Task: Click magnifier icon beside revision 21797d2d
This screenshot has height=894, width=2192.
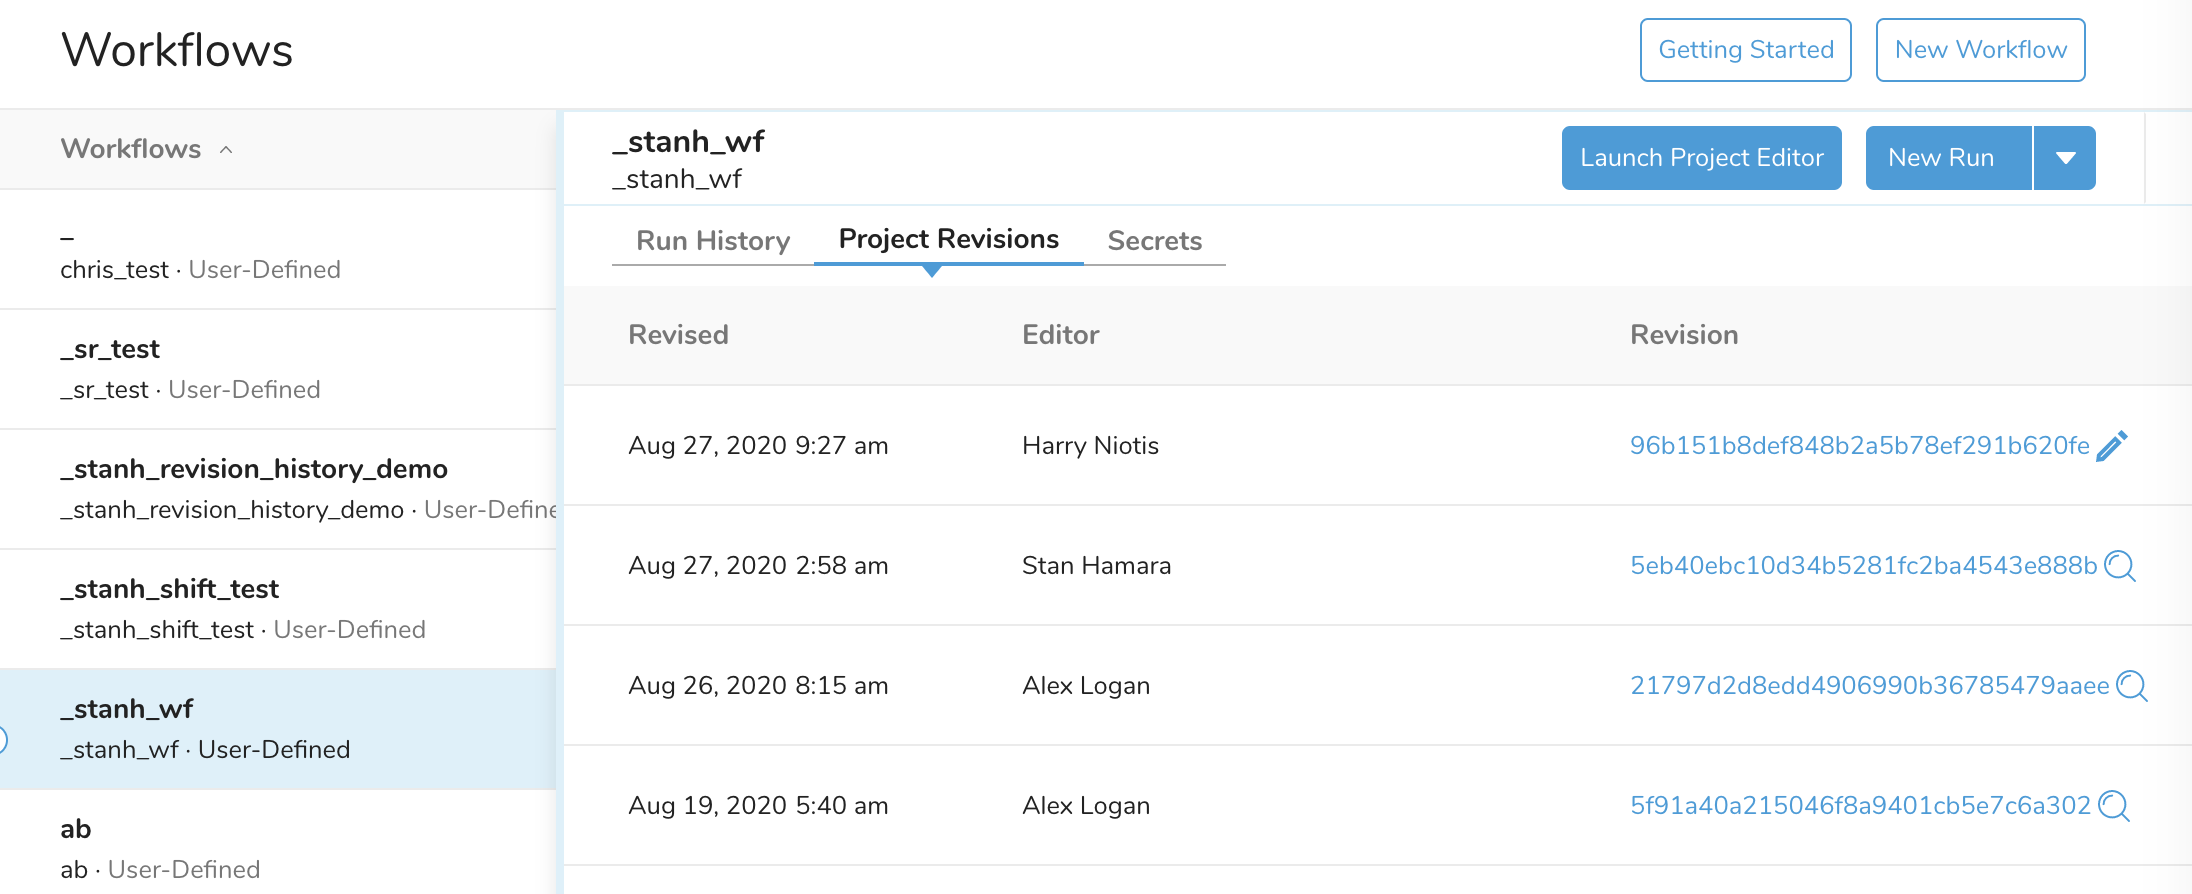Action: [x=2131, y=686]
